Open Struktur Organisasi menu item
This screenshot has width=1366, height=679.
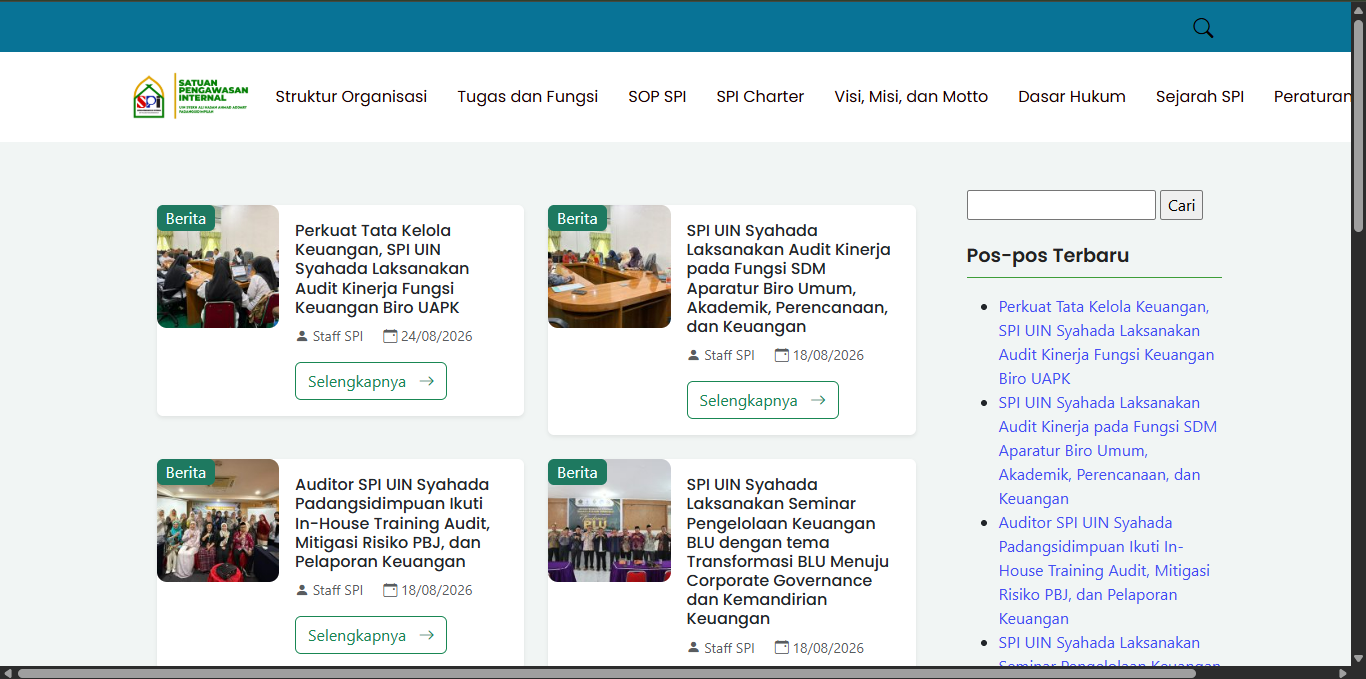coord(351,97)
